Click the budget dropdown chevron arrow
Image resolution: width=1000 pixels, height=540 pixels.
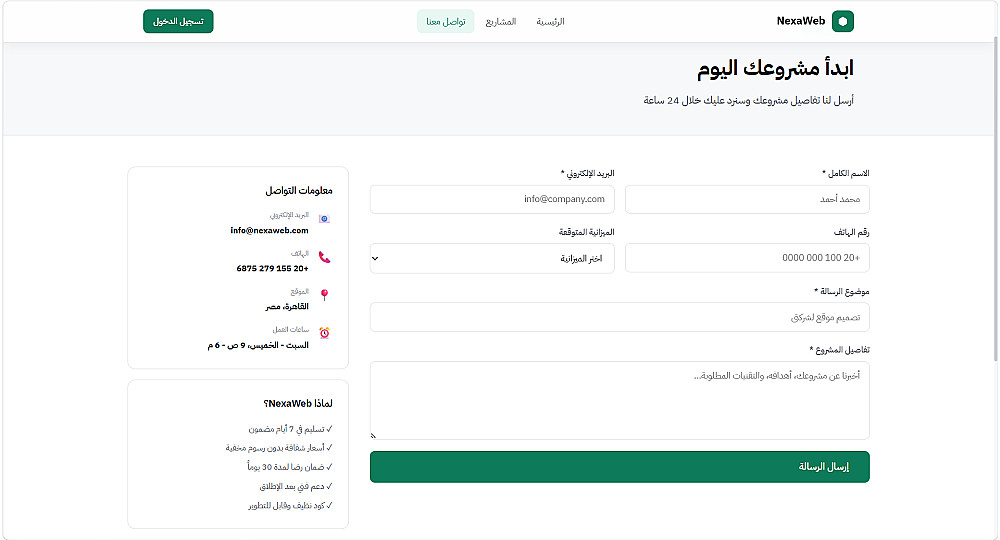(375, 258)
